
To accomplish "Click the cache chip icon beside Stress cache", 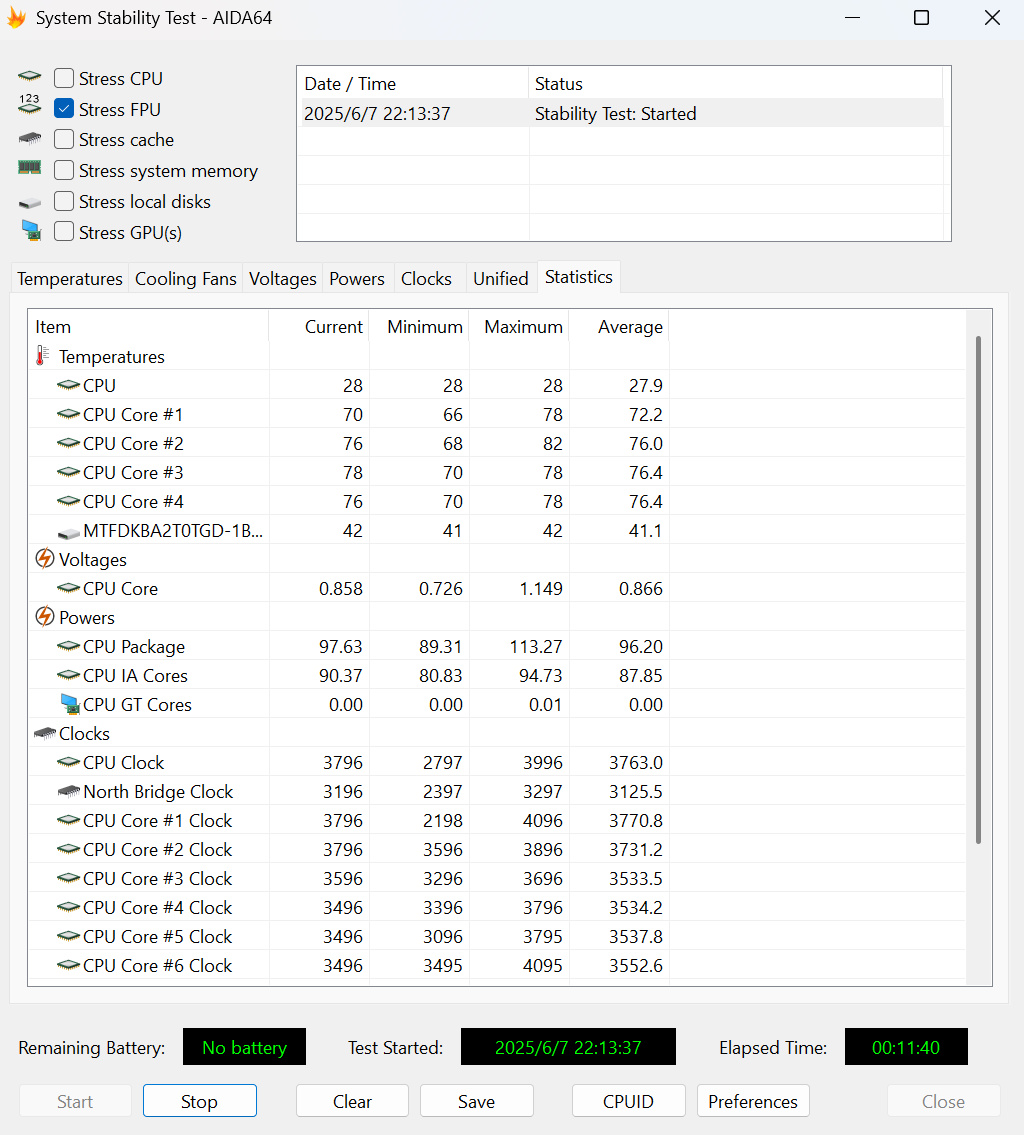I will [x=30, y=138].
